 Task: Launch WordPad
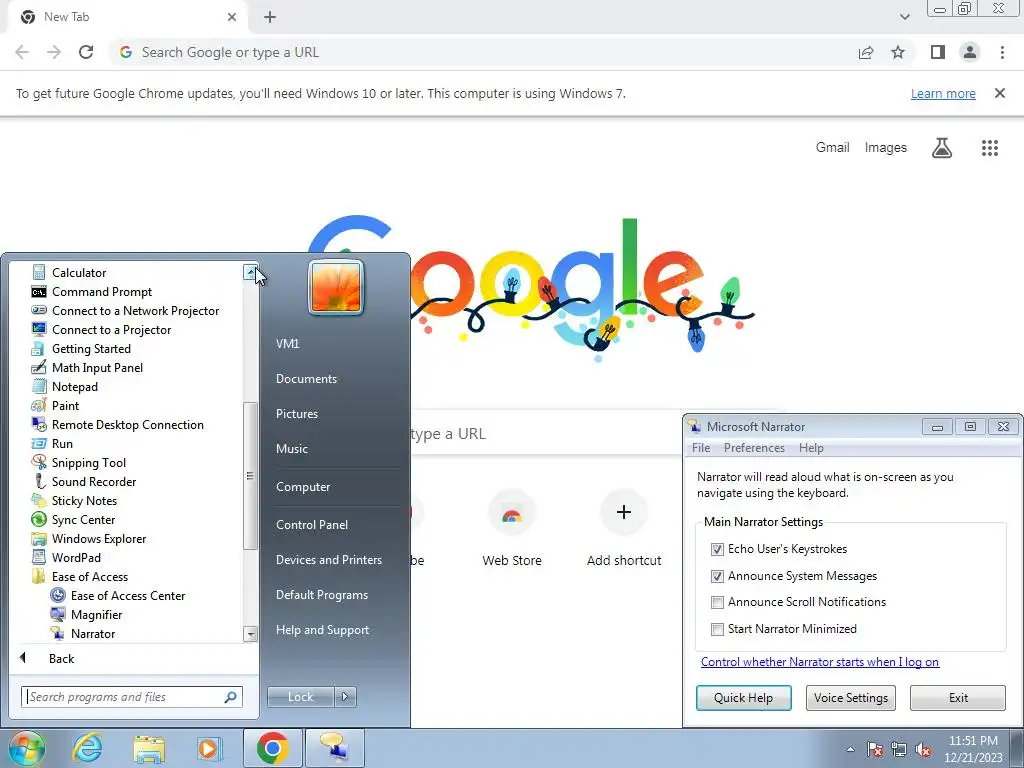click(x=76, y=556)
